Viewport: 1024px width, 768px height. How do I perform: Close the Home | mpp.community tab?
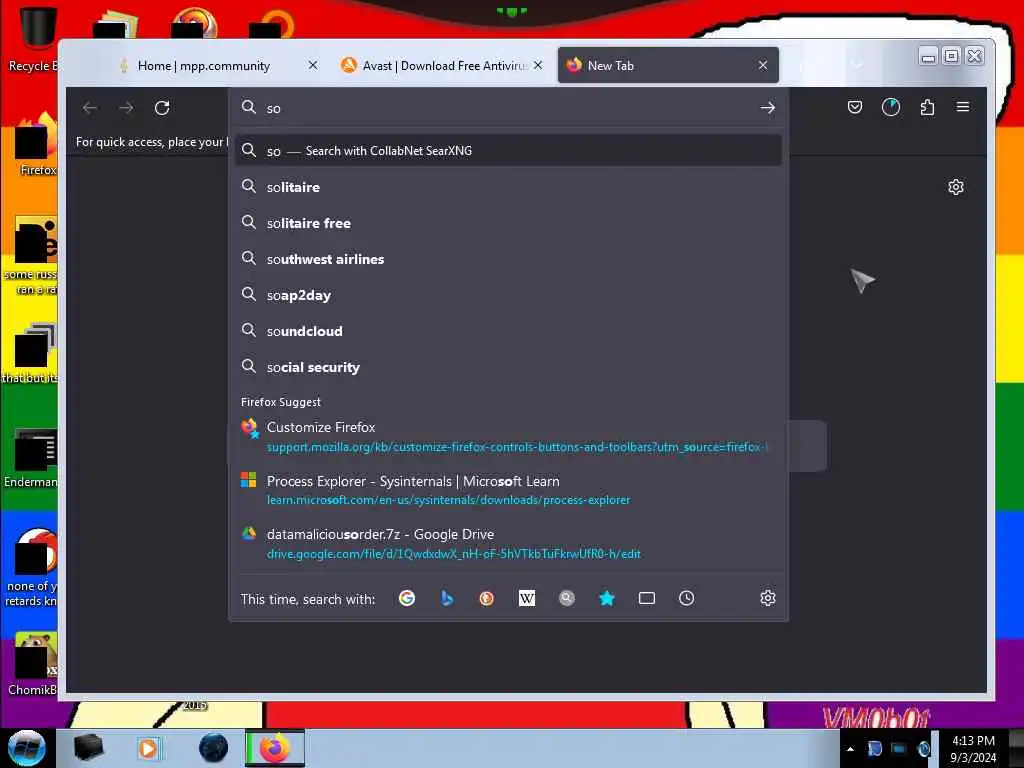coord(313,65)
